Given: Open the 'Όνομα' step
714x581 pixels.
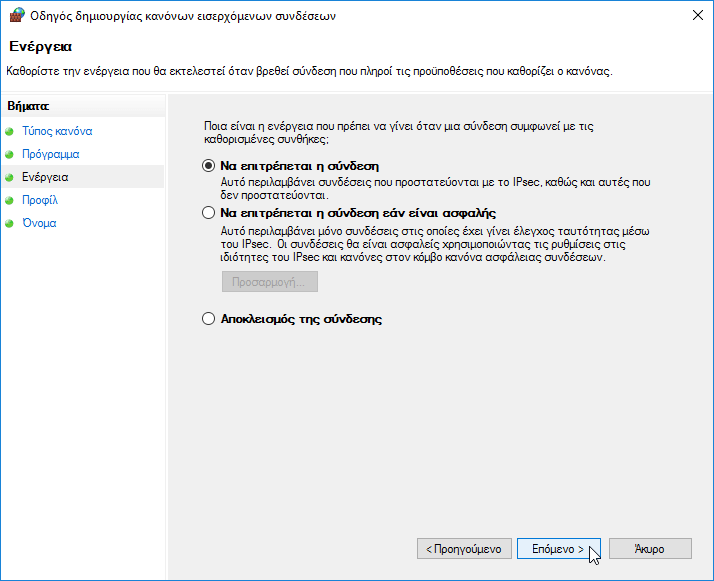Looking at the screenshot, I should click(x=39, y=223).
